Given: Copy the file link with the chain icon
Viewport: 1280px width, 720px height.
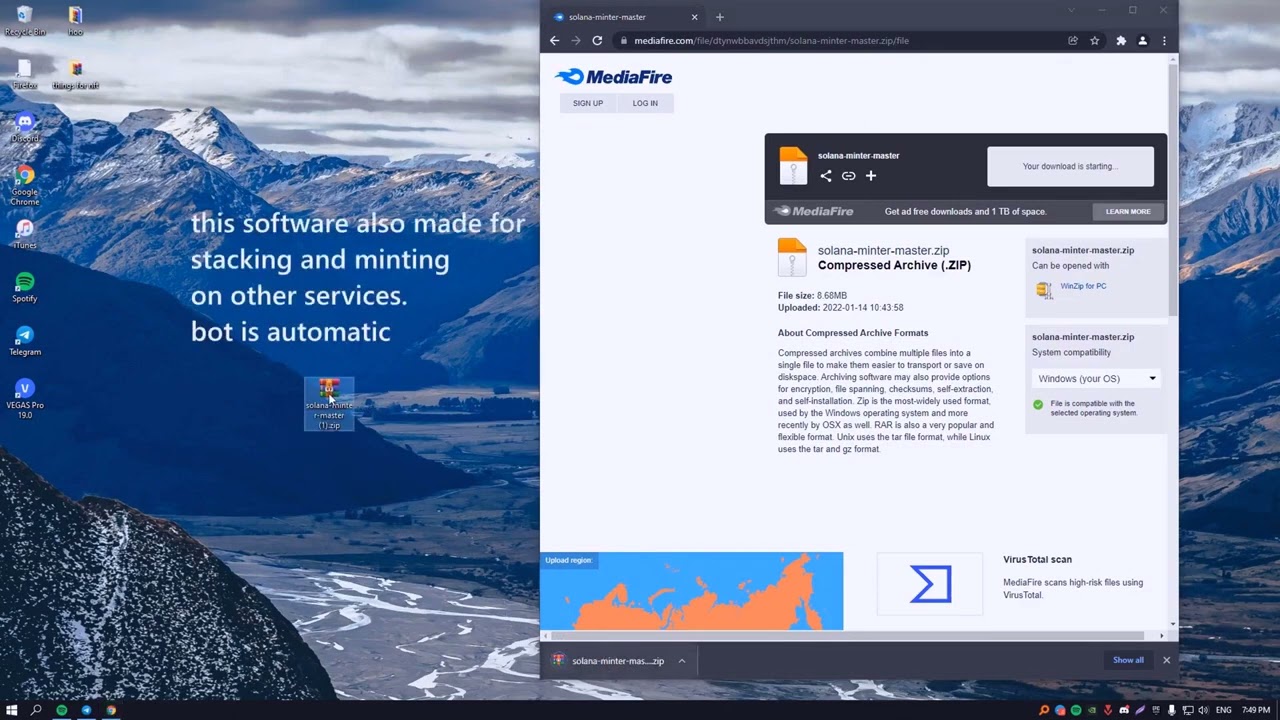Looking at the screenshot, I should [848, 176].
